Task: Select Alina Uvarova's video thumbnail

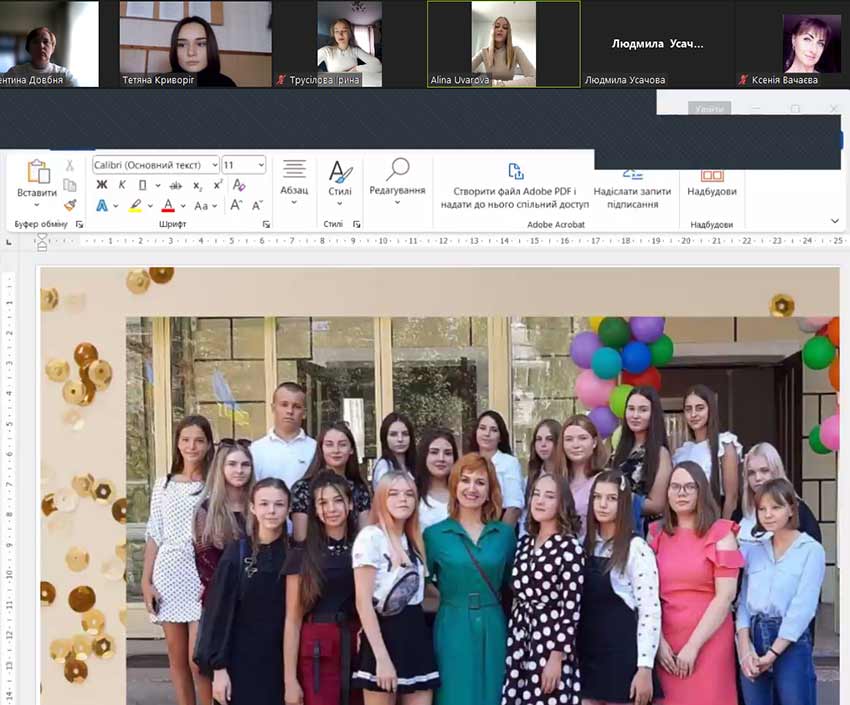Action: pos(503,43)
